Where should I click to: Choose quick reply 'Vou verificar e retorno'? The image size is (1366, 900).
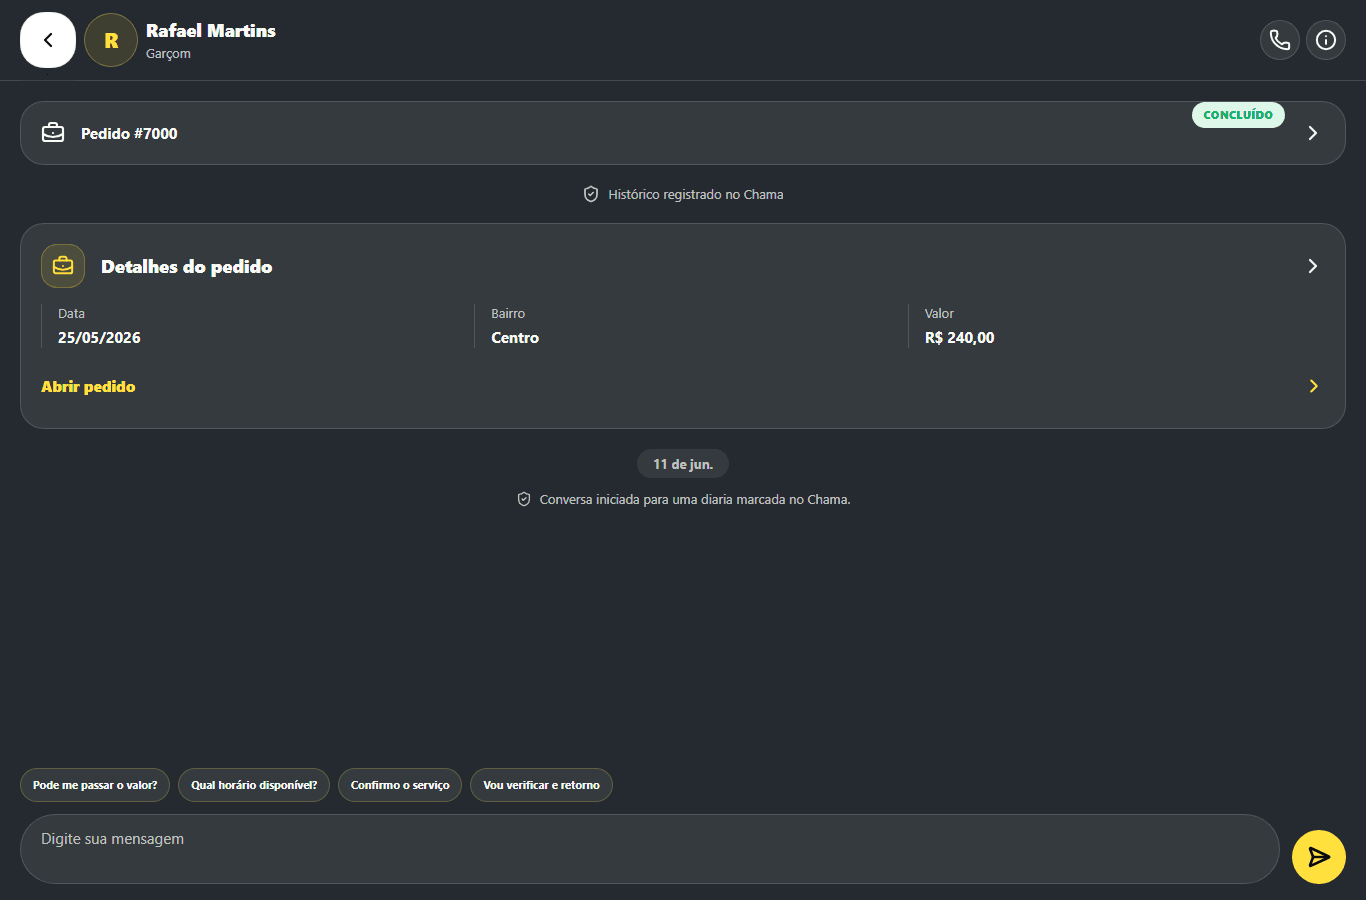[541, 785]
